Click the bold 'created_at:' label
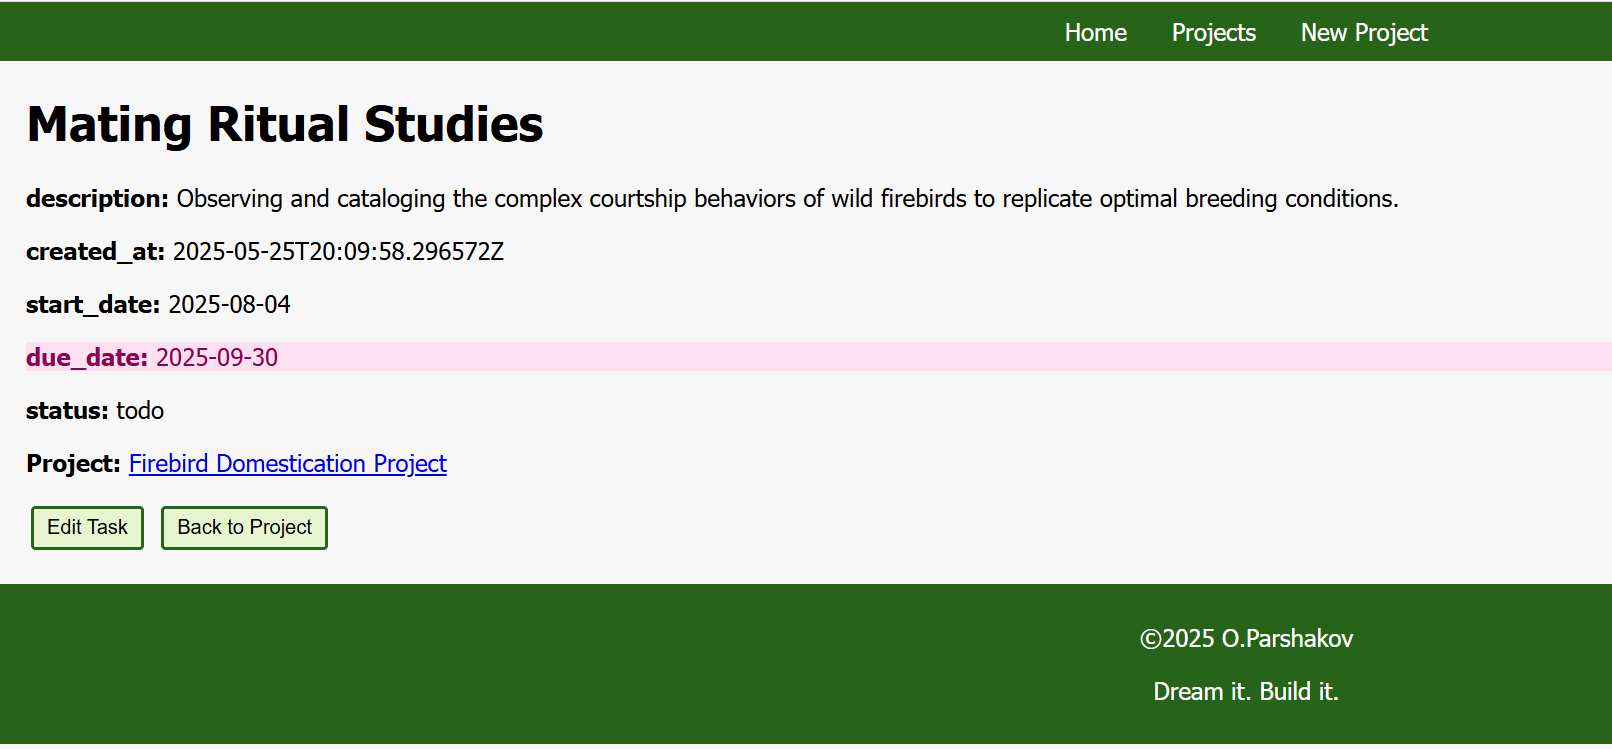The image size is (1612, 749). (x=95, y=252)
